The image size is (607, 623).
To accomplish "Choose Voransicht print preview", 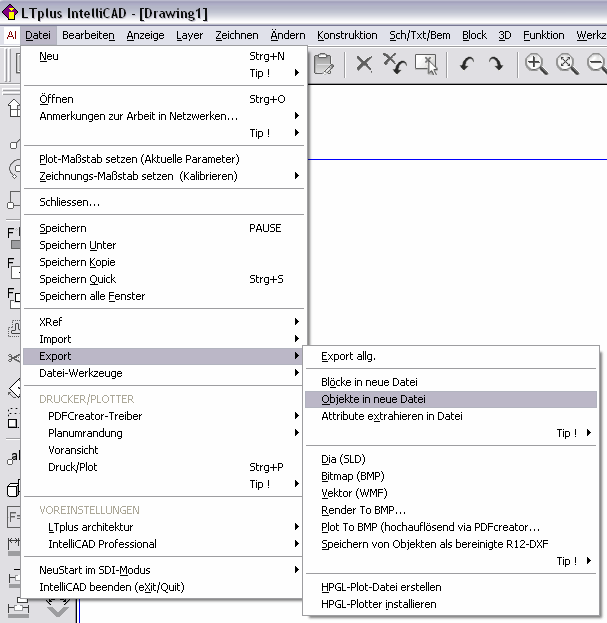I will [x=164, y=451].
